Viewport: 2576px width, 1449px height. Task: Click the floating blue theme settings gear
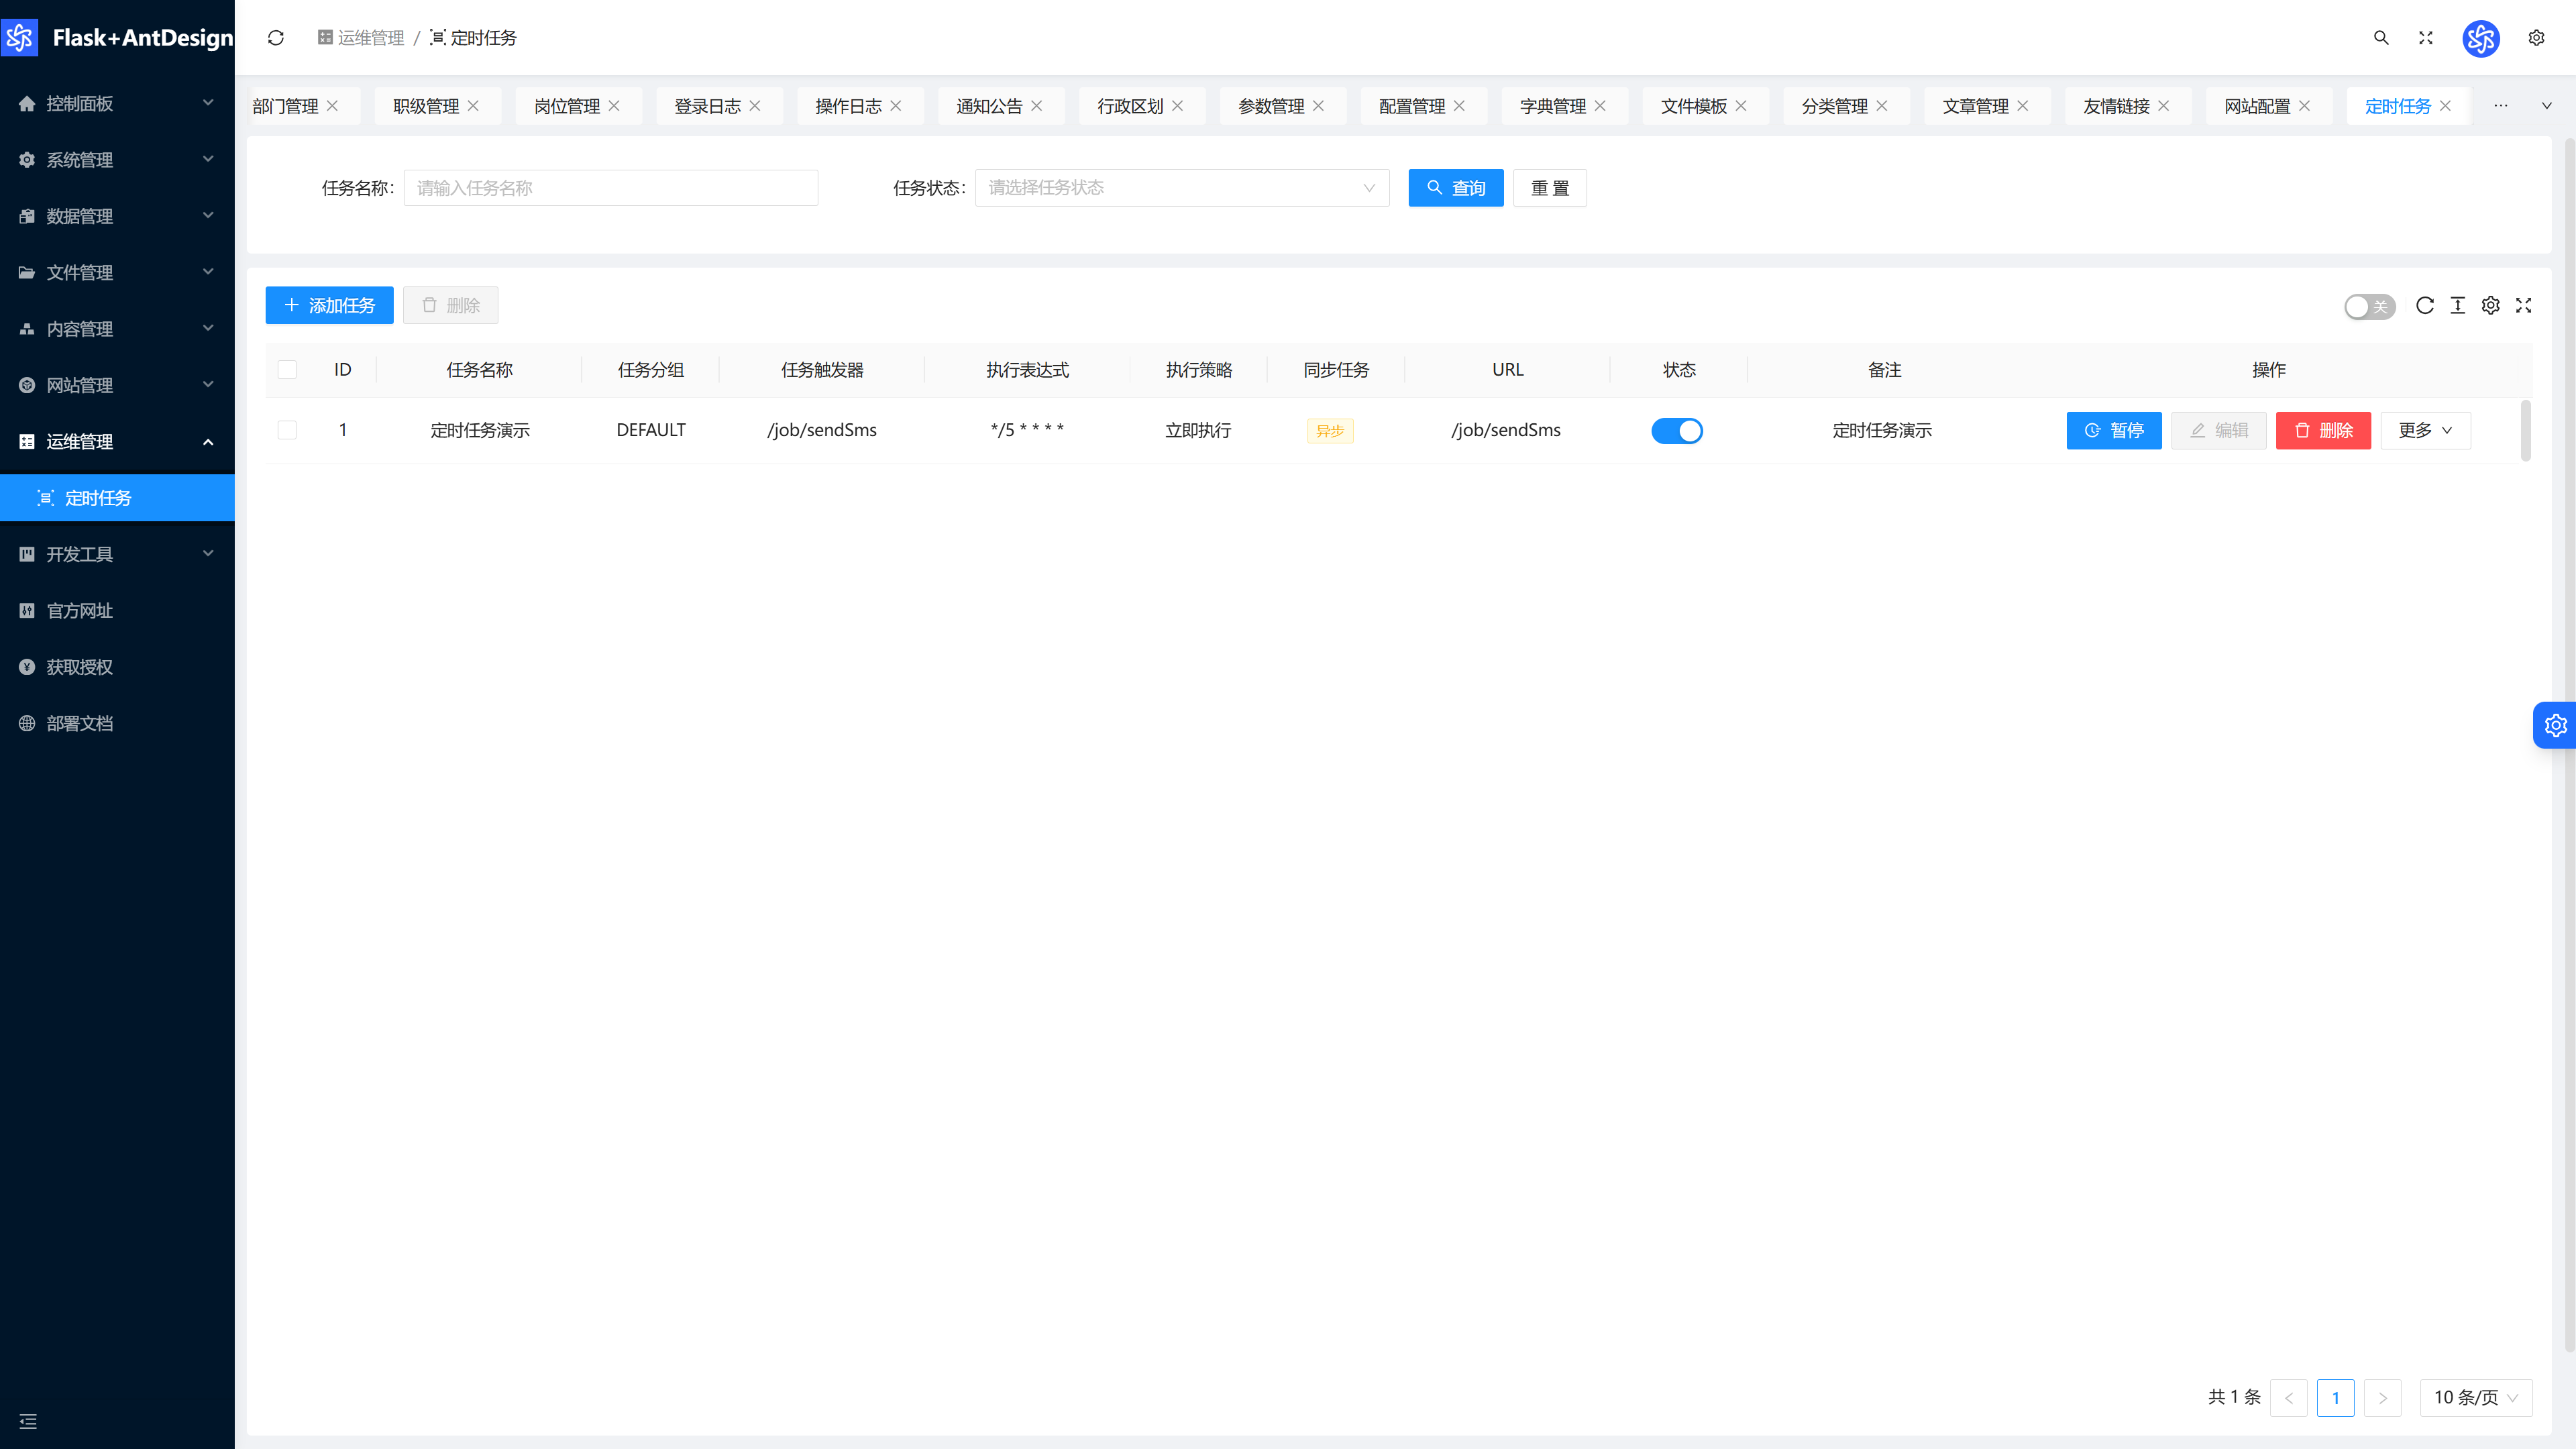(x=2555, y=725)
